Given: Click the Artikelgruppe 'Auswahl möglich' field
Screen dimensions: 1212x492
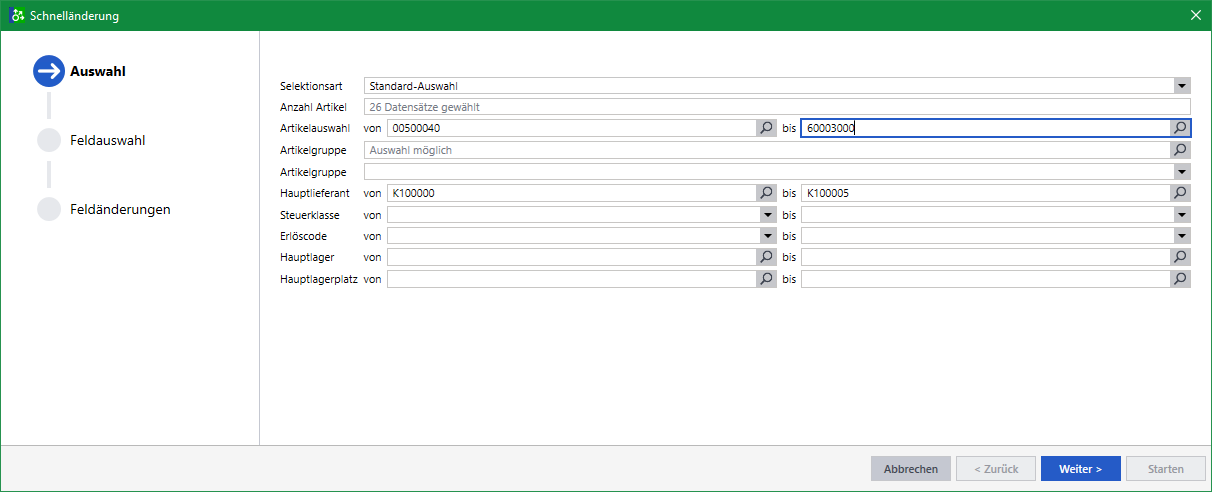Looking at the screenshot, I should (767, 150).
